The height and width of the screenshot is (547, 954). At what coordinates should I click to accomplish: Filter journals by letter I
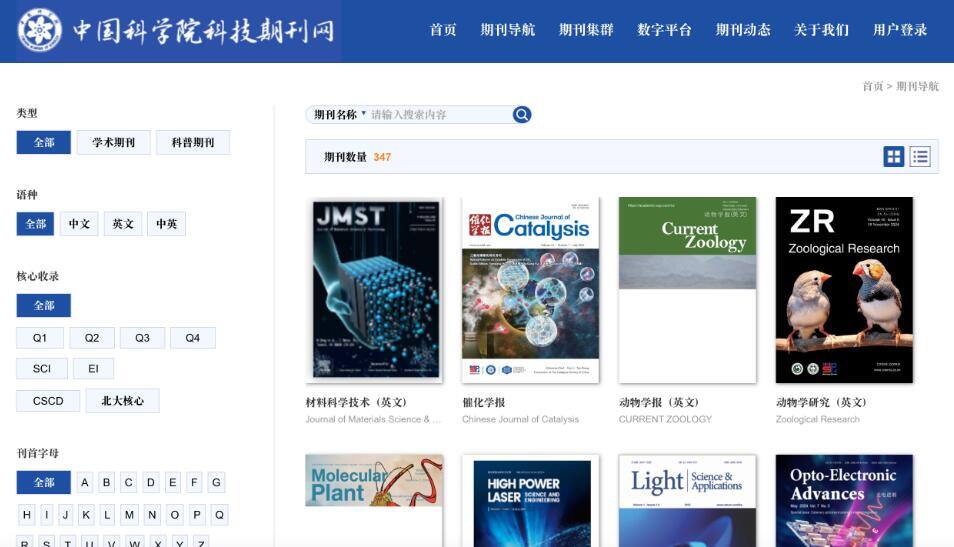click(x=47, y=515)
